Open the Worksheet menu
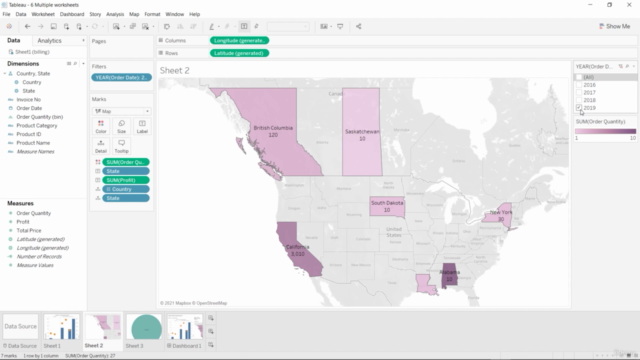 (43, 14)
